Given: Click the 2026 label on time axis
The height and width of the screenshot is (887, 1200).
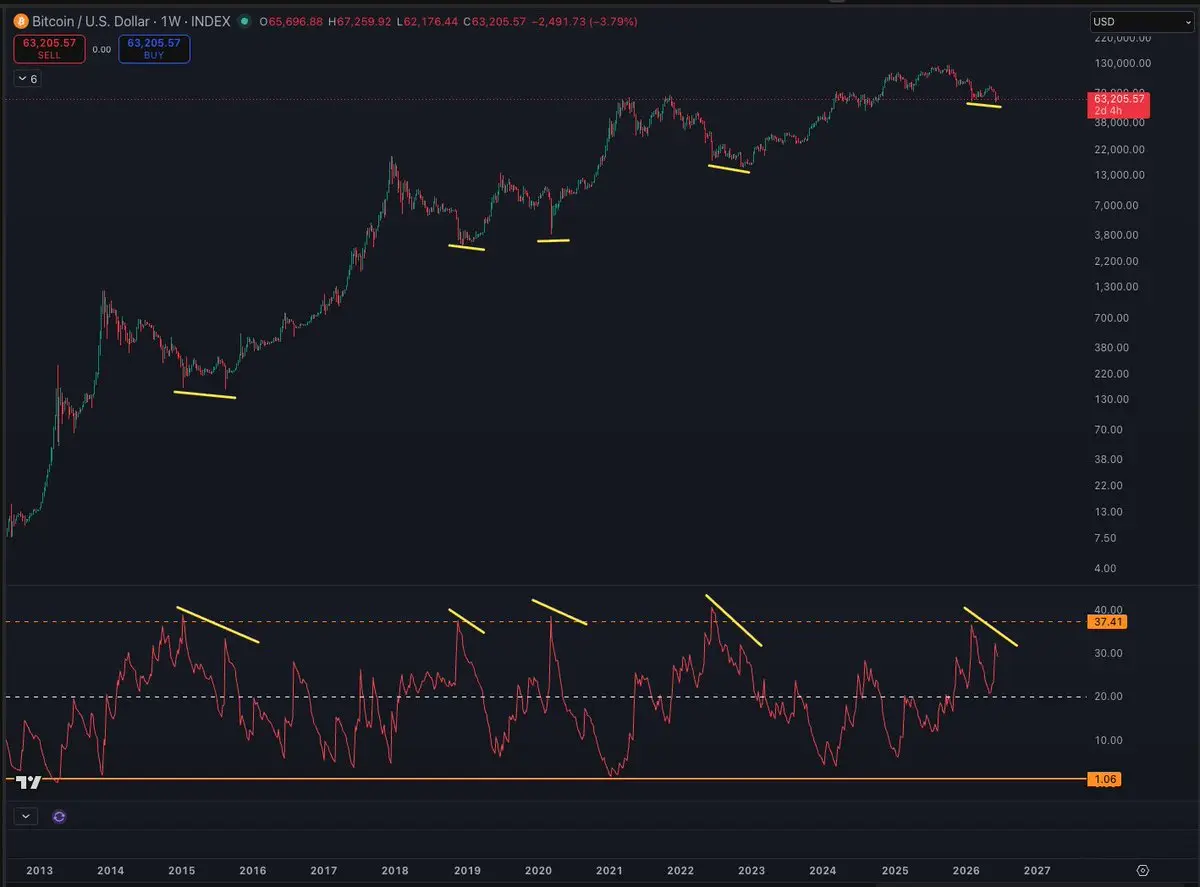Looking at the screenshot, I should [966, 871].
